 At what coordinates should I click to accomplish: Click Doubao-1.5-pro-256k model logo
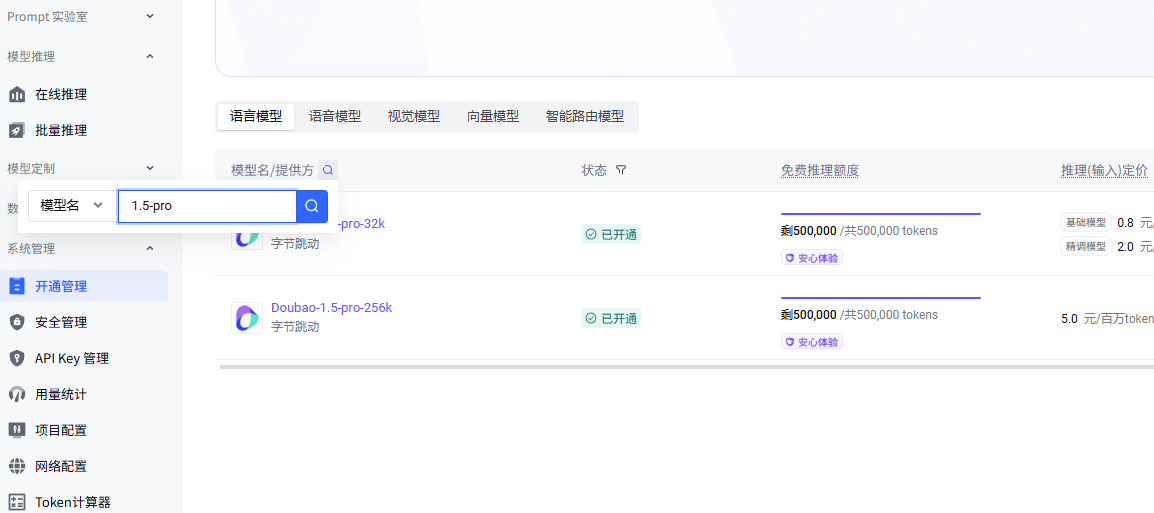pos(247,318)
